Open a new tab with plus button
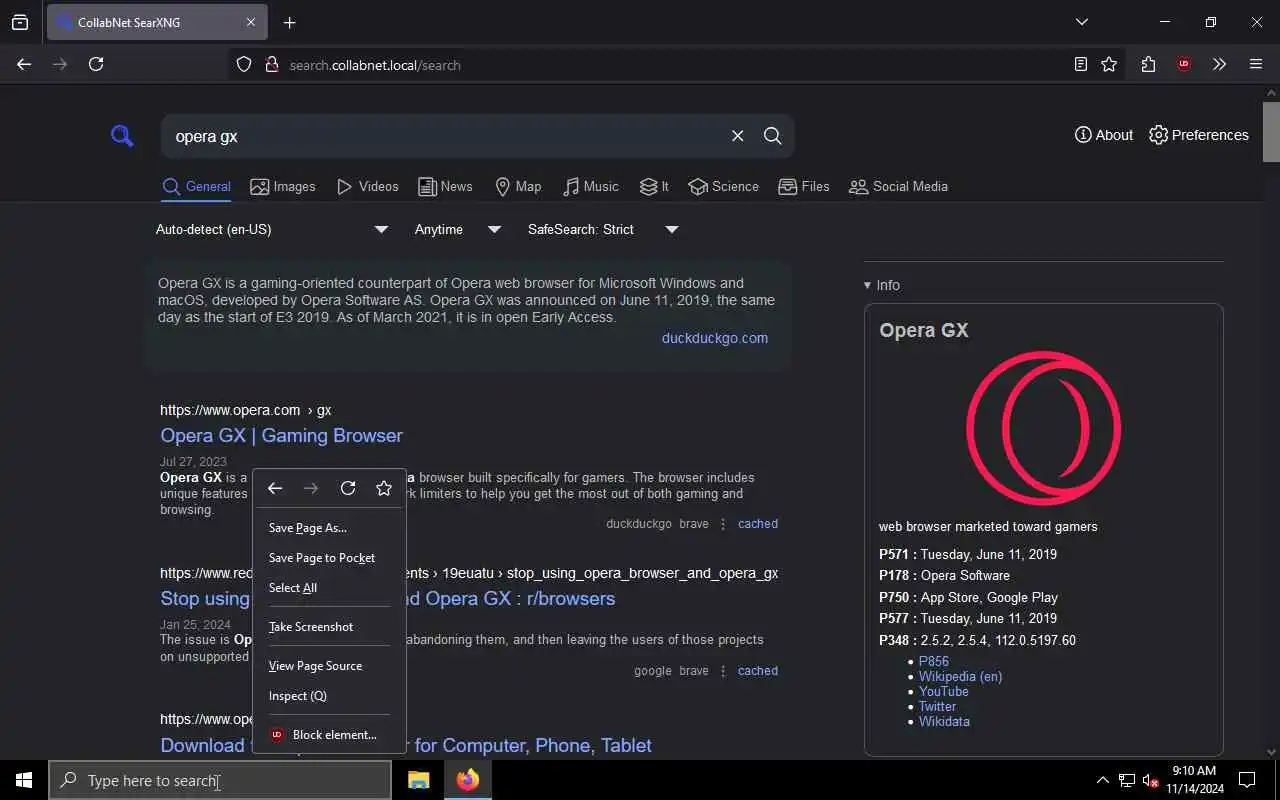Viewport: 1280px width, 800px height. click(289, 22)
